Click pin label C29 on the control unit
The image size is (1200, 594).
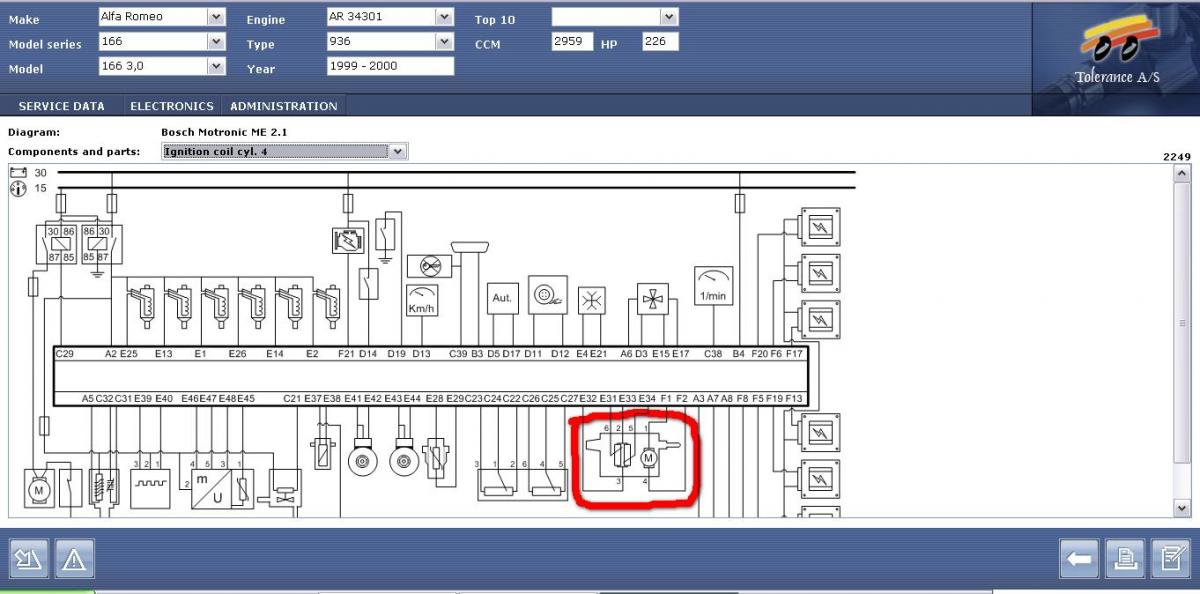click(65, 354)
